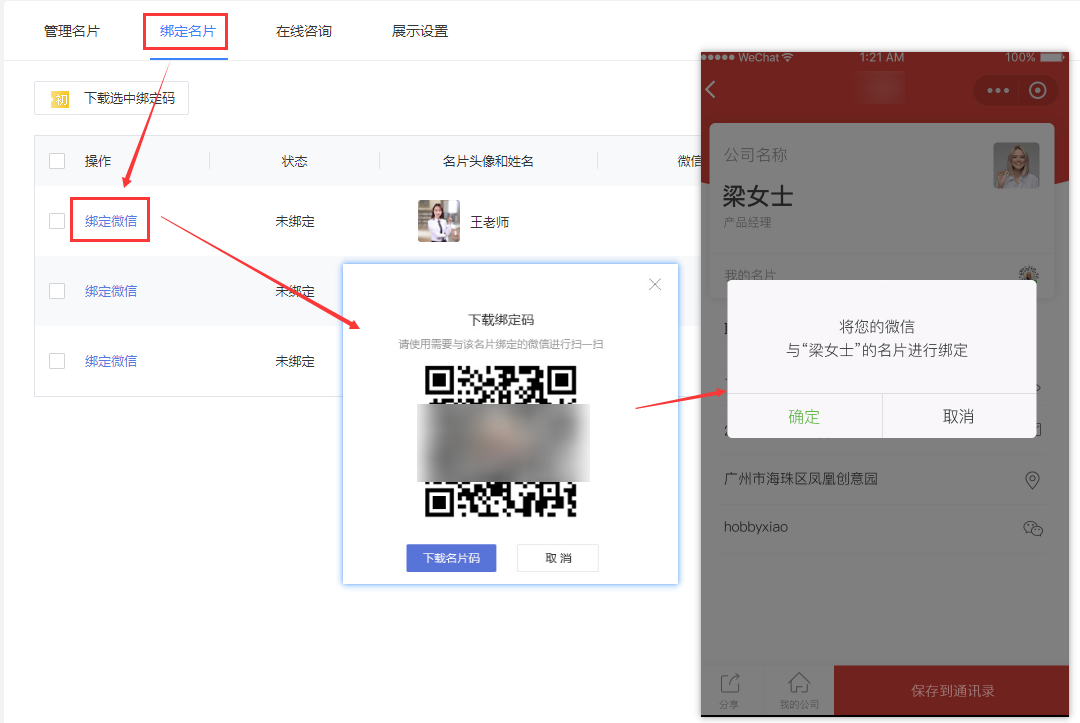
Task: Tap the 1:21 AM clock in the phone status bar
Action: coord(882,58)
